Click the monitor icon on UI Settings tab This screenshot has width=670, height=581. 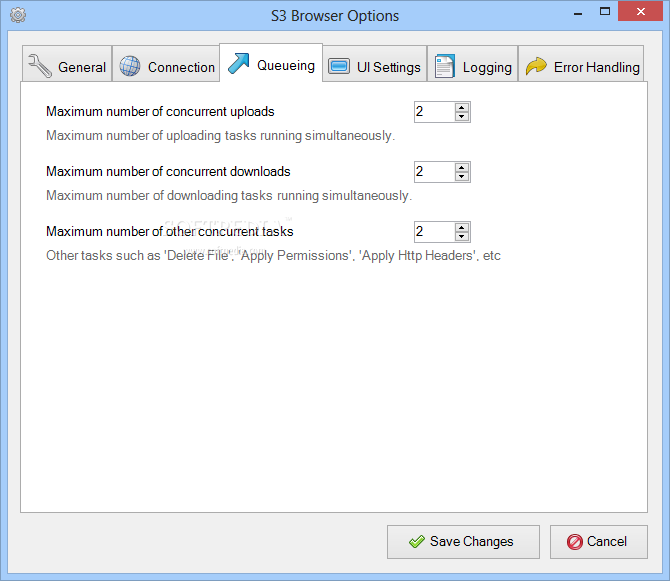click(x=339, y=66)
